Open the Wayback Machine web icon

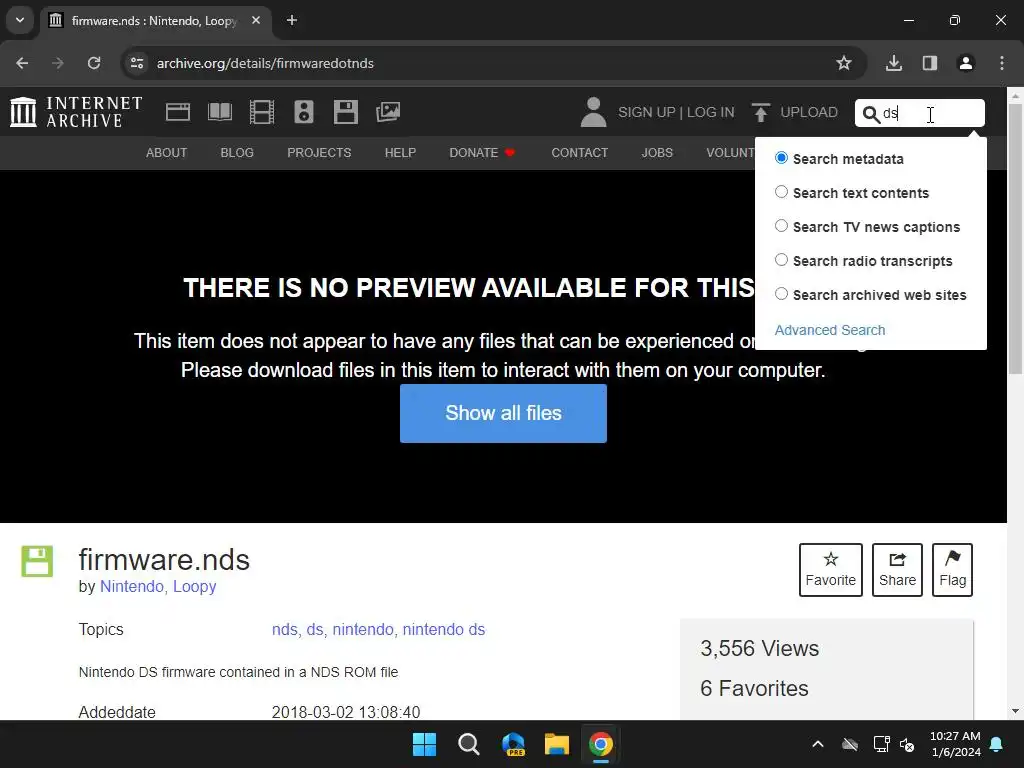click(178, 112)
